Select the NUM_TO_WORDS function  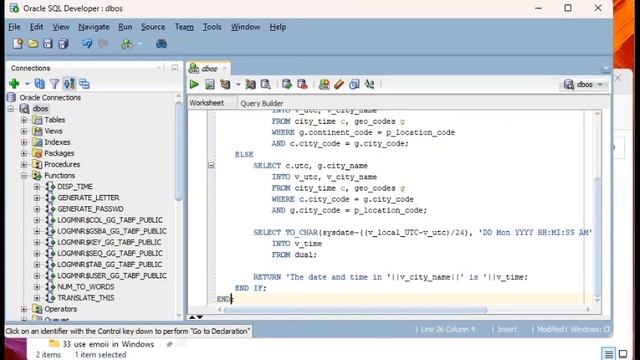point(86,287)
